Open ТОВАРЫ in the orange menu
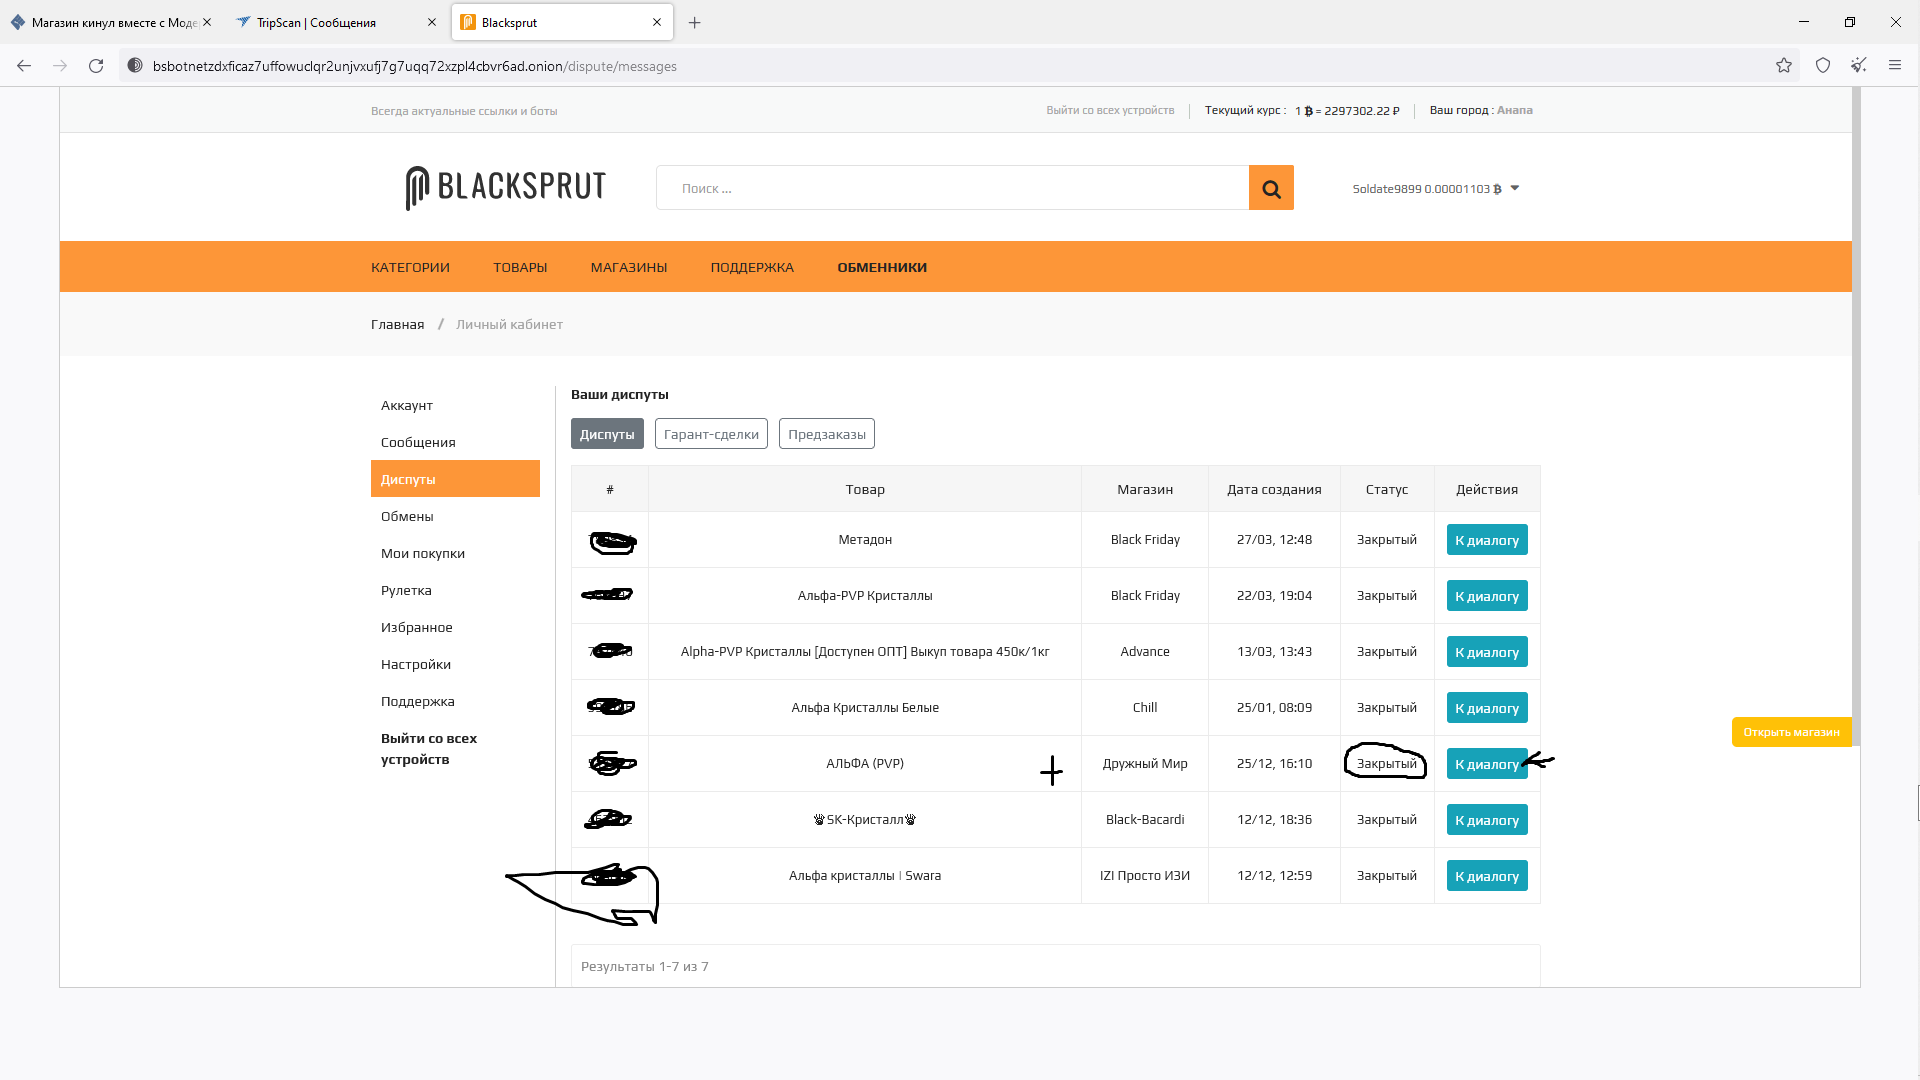1920x1080 pixels. point(520,267)
